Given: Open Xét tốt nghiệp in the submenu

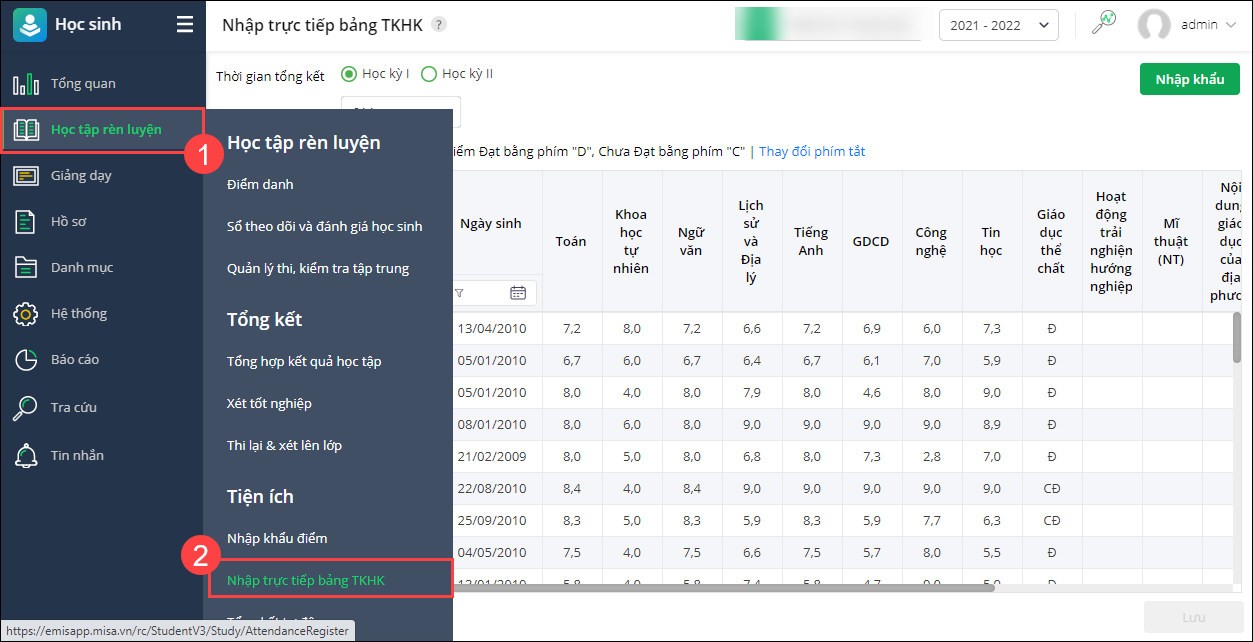Looking at the screenshot, I should pyautogui.click(x=269, y=404).
